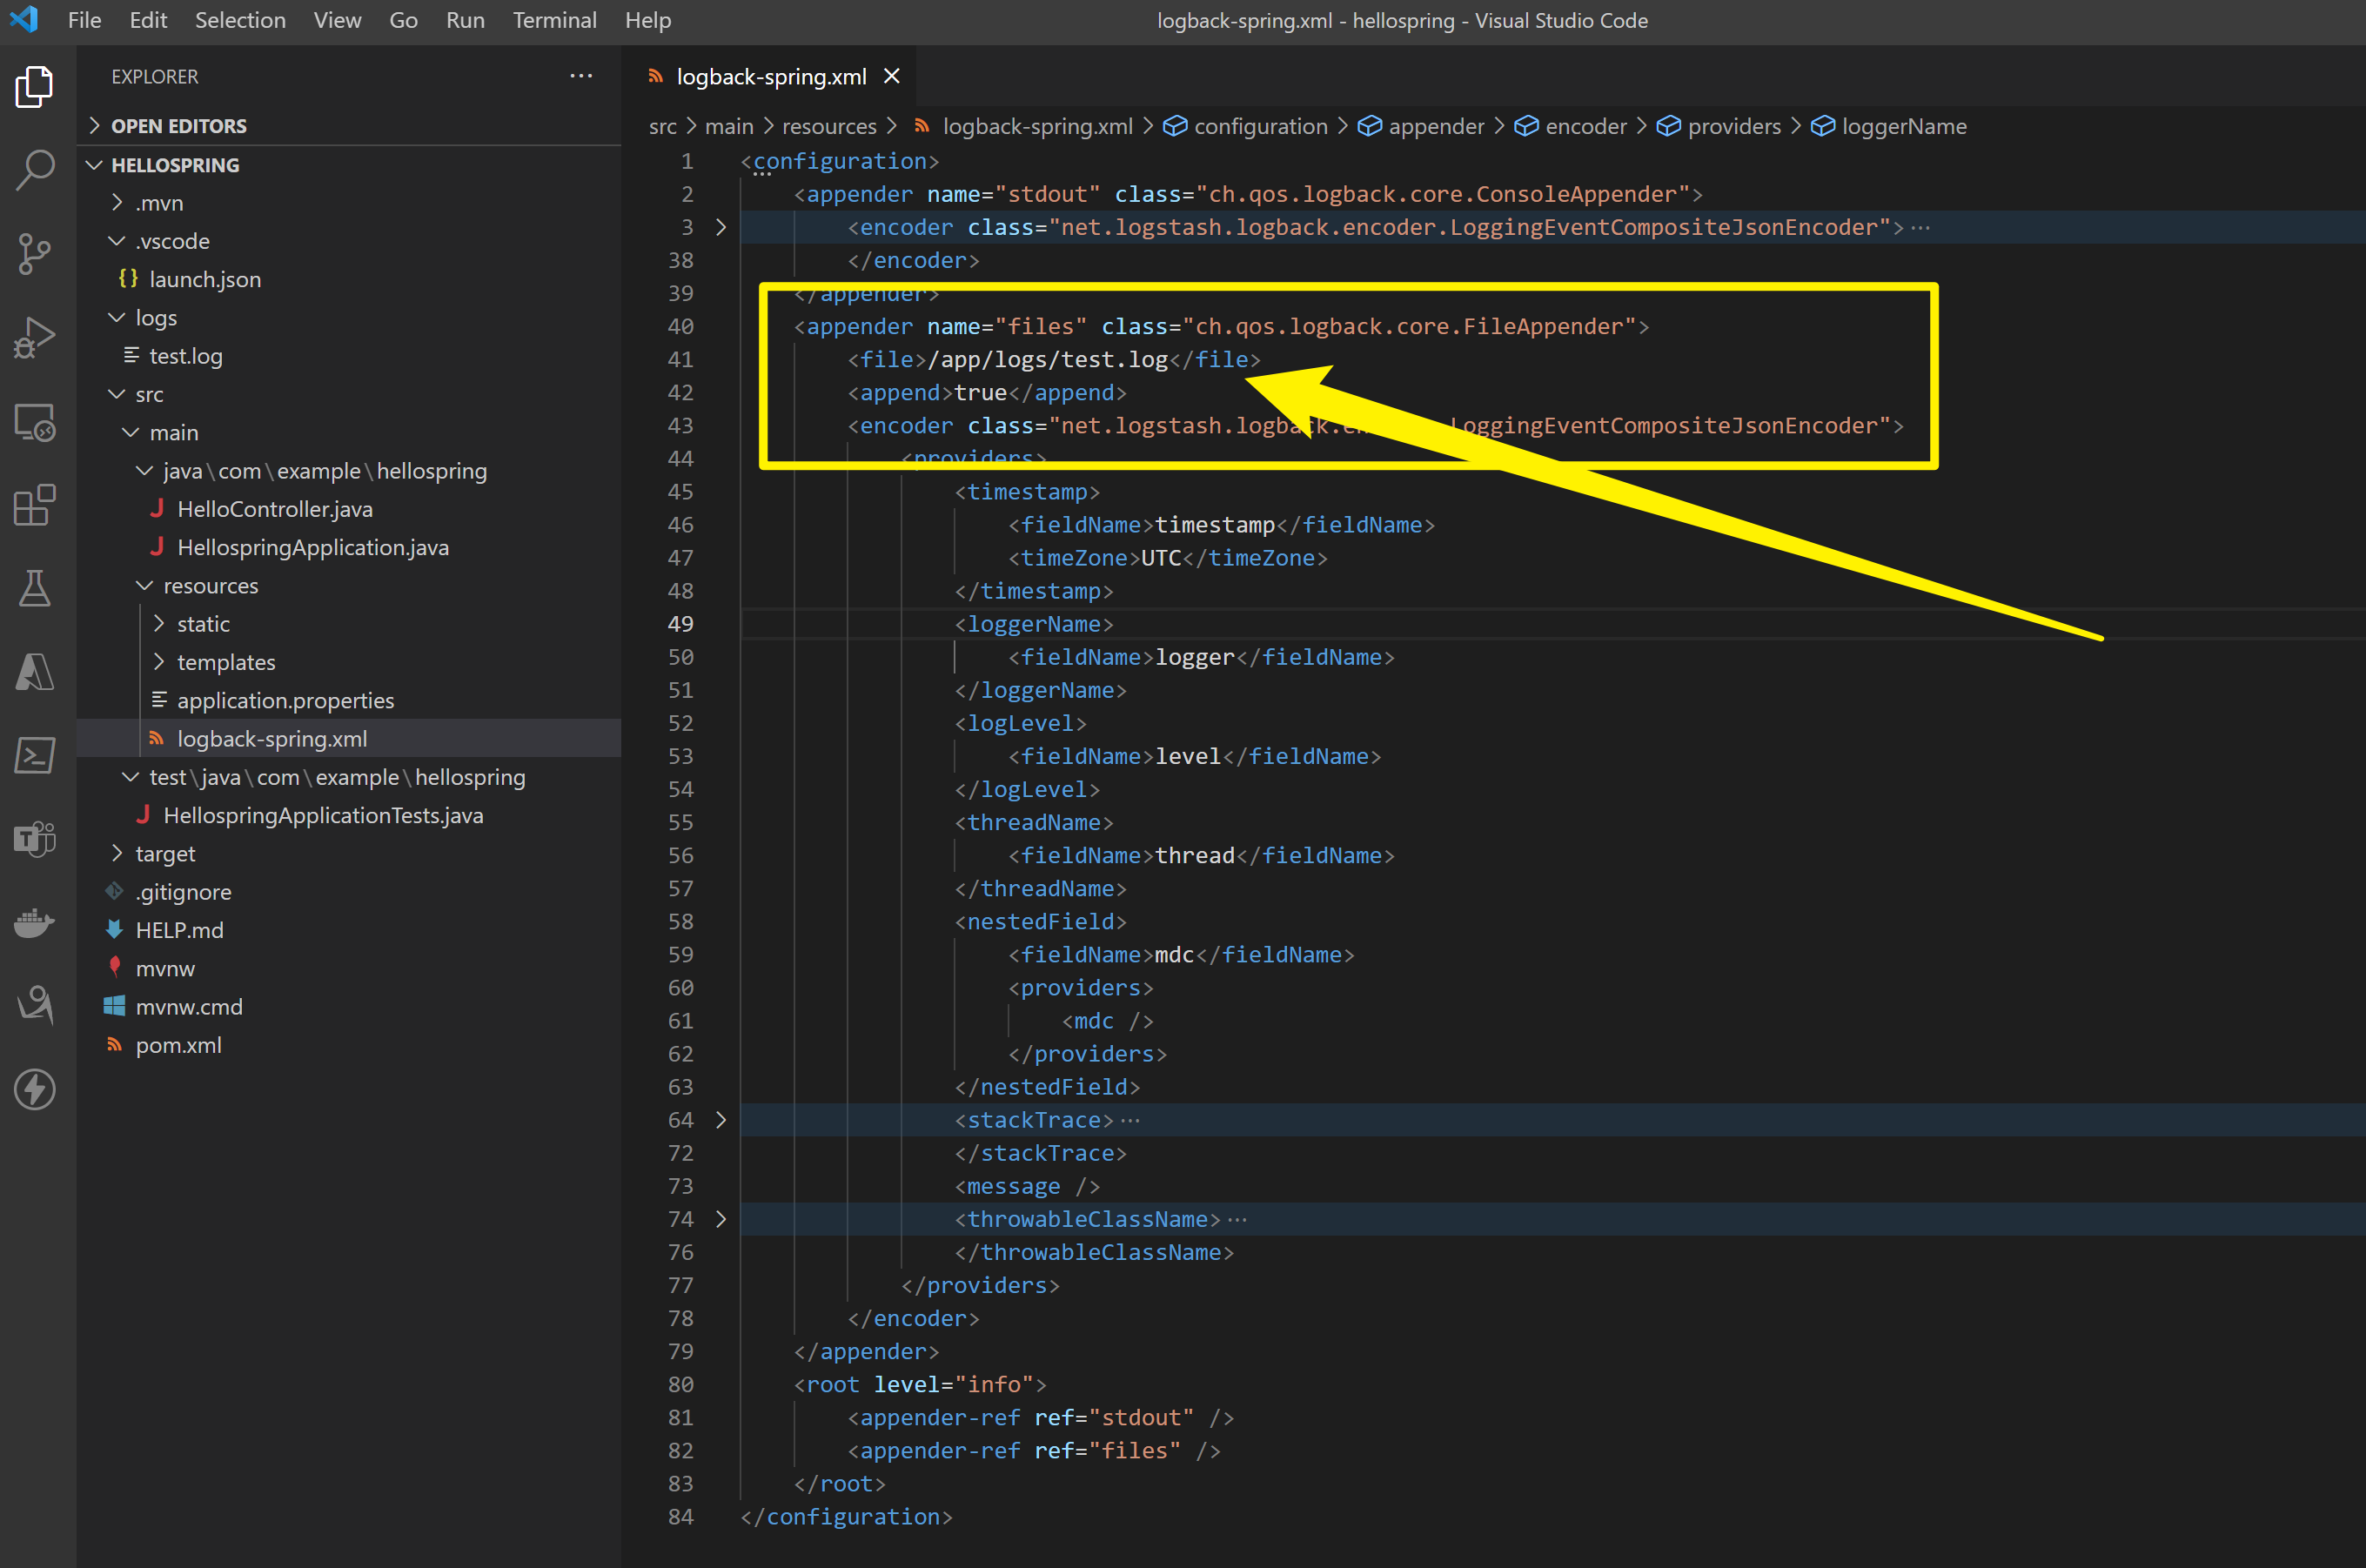Open the Testing flask icon
This screenshot has width=2366, height=1568.
point(35,589)
